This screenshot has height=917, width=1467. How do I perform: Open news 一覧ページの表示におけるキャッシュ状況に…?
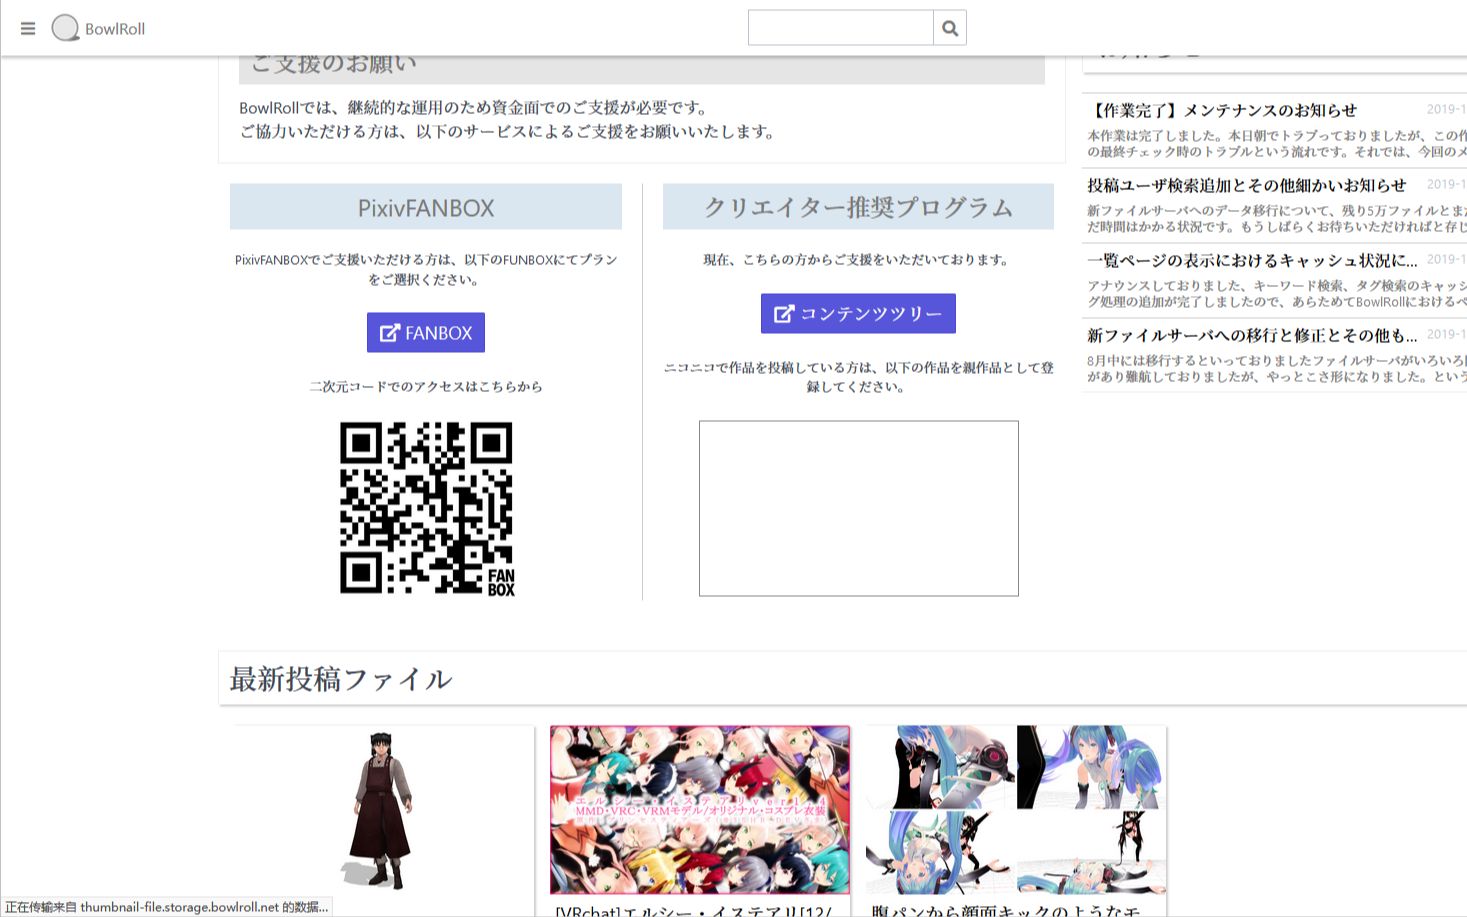1252,260
